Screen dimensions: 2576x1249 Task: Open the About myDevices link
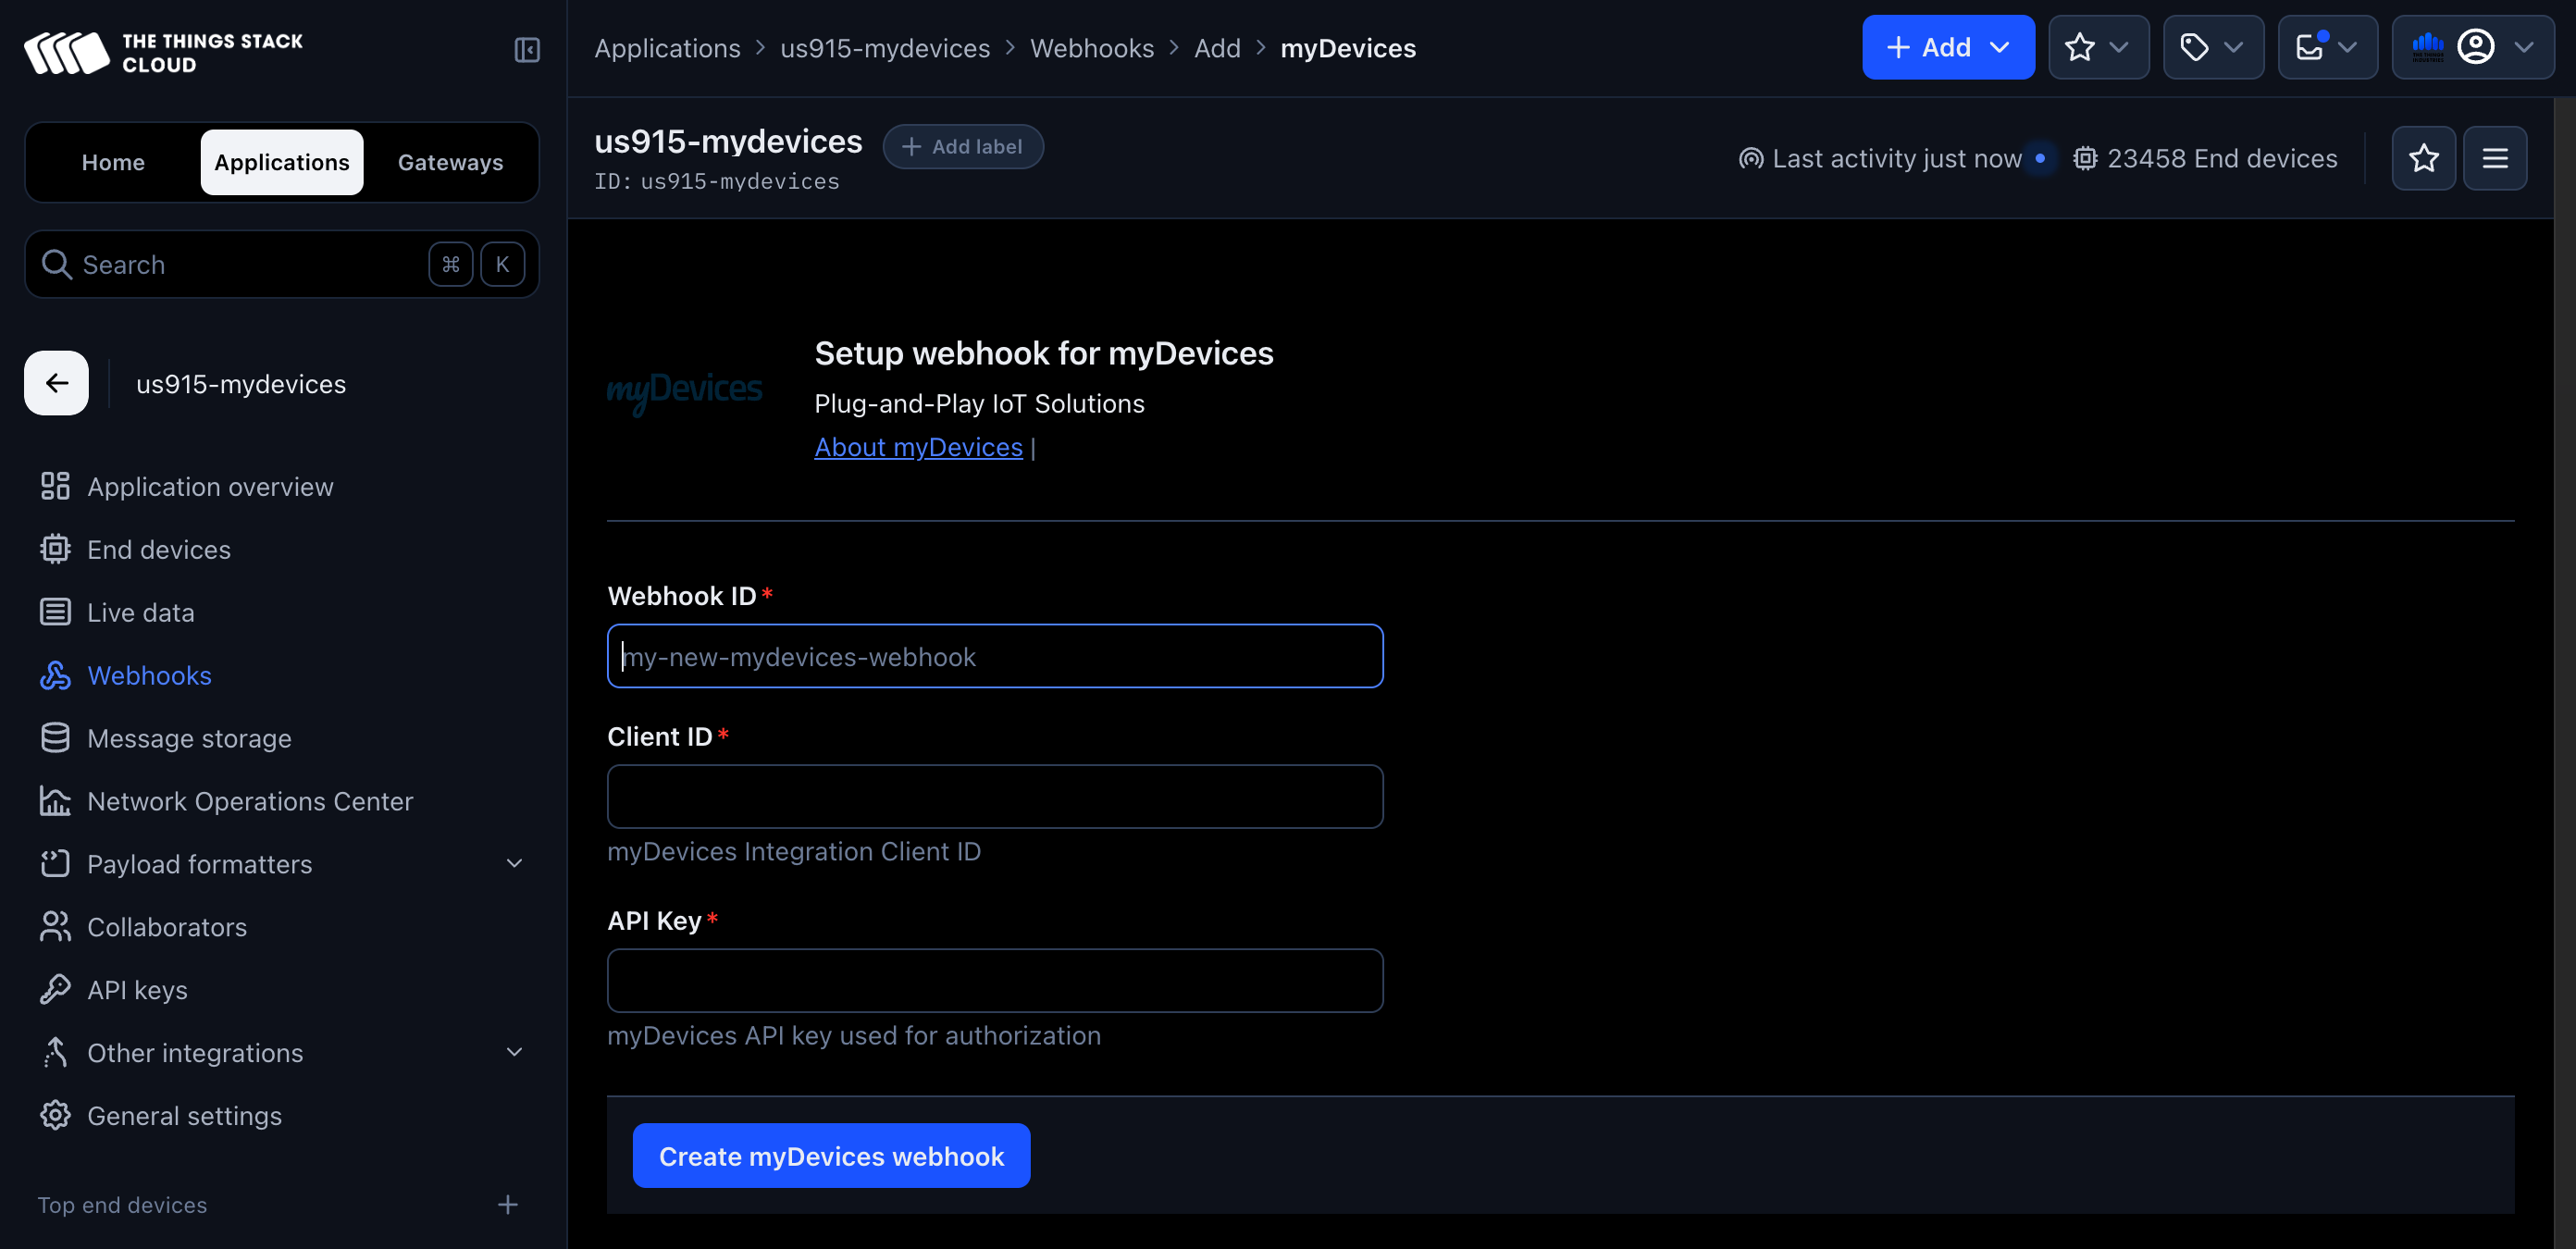pyautogui.click(x=918, y=447)
